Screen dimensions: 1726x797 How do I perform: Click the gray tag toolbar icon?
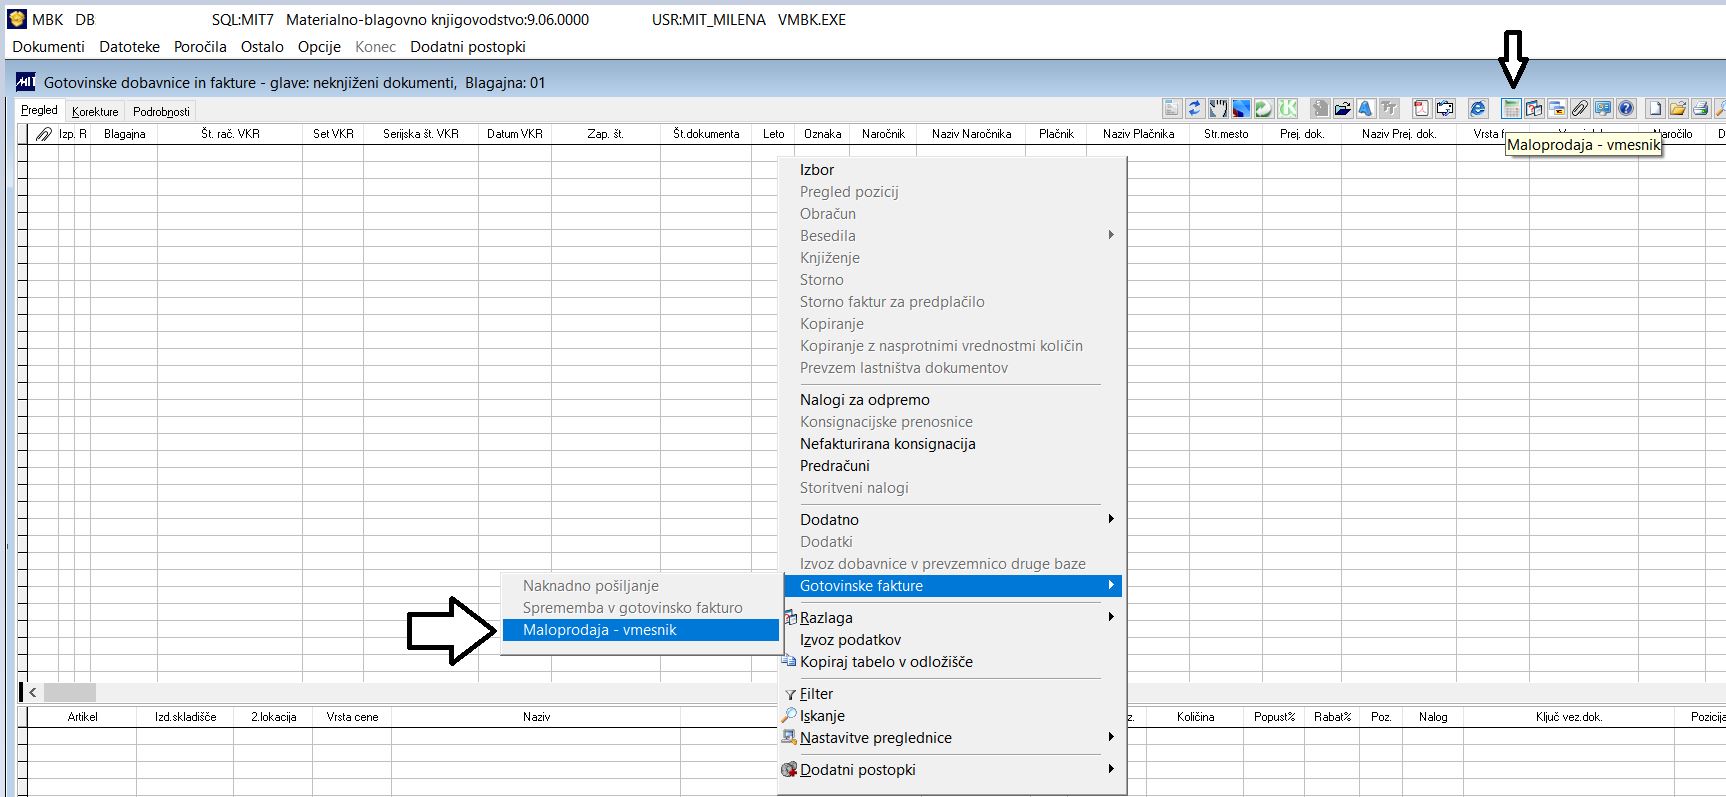tap(1320, 108)
